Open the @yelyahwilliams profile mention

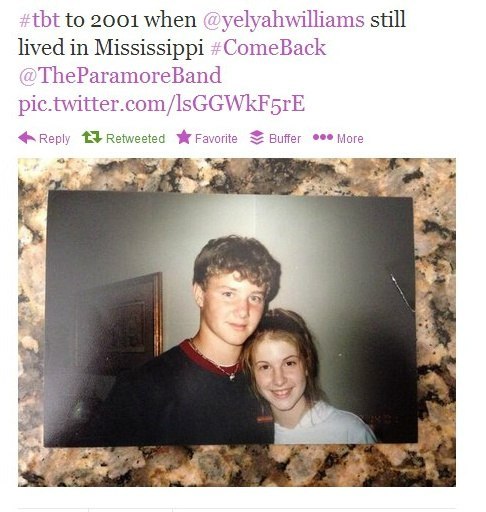click(284, 20)
